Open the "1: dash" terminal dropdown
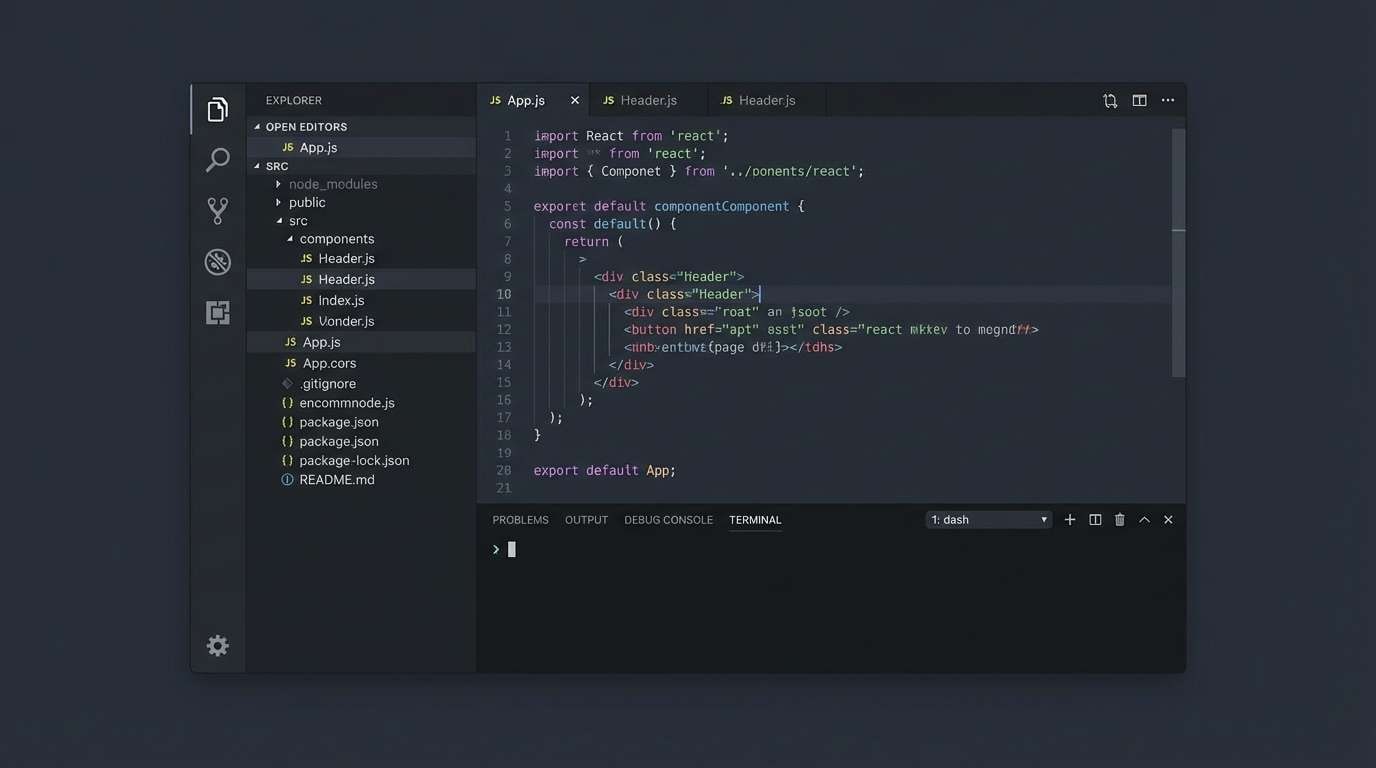 pyautogui.click(x=988, y=519)
